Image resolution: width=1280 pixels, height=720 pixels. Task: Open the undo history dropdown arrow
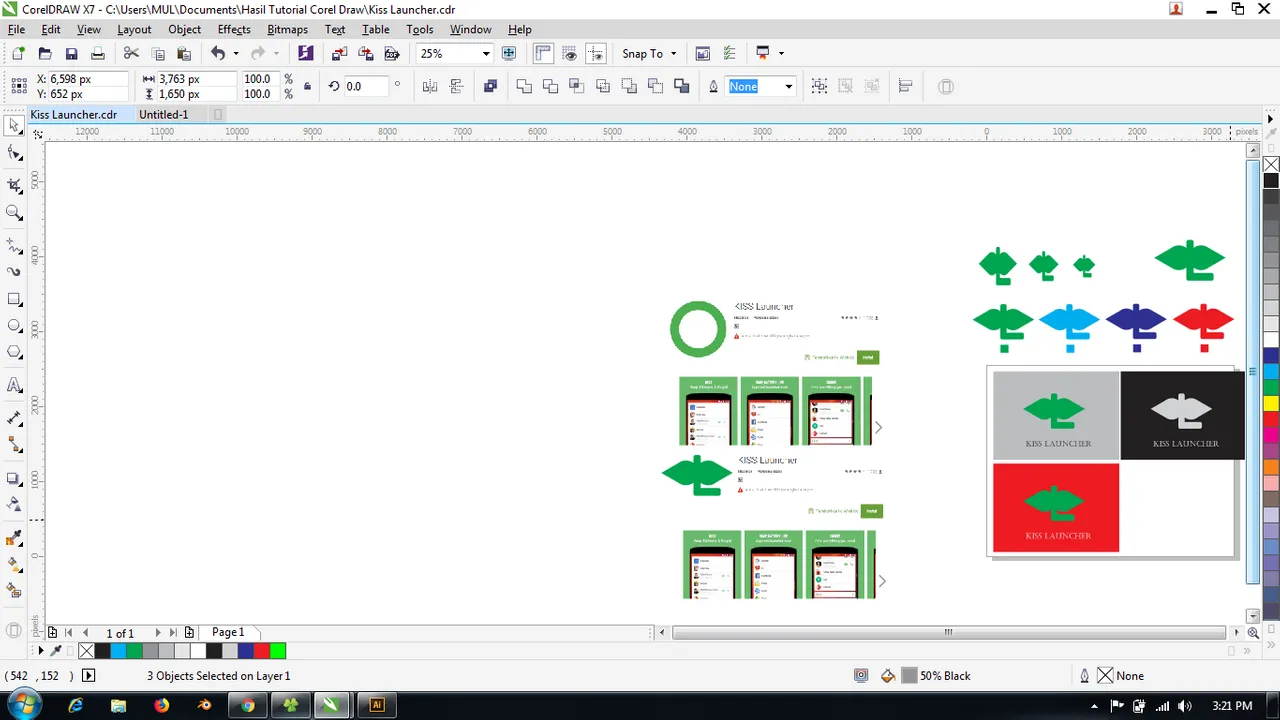coord(236,54)
